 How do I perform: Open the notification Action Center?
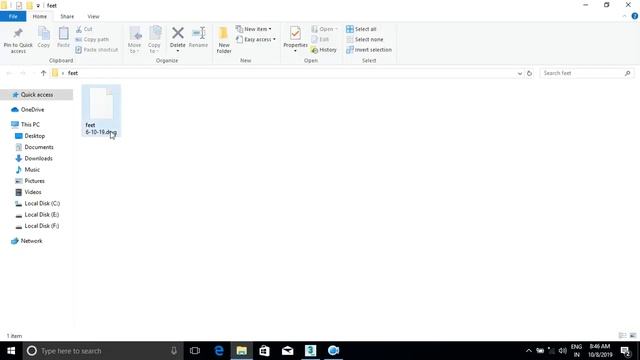[x=625, y=351]
